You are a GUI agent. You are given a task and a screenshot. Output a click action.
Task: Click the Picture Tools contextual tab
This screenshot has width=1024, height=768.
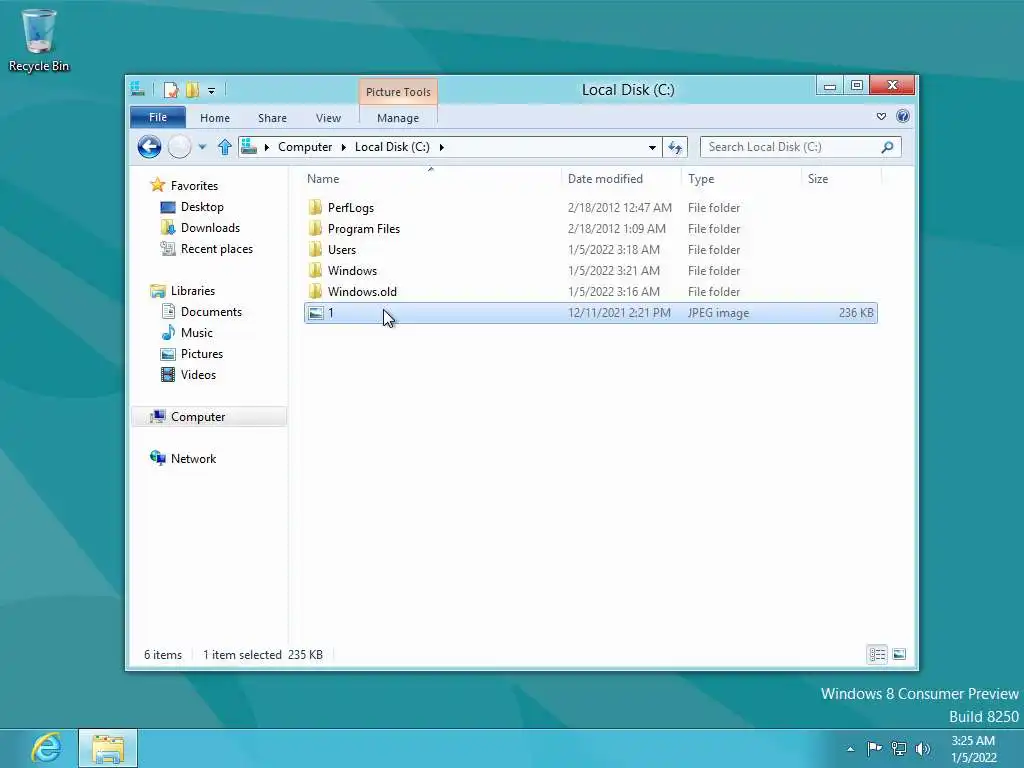pyautogui.click(x=398, y=92)
